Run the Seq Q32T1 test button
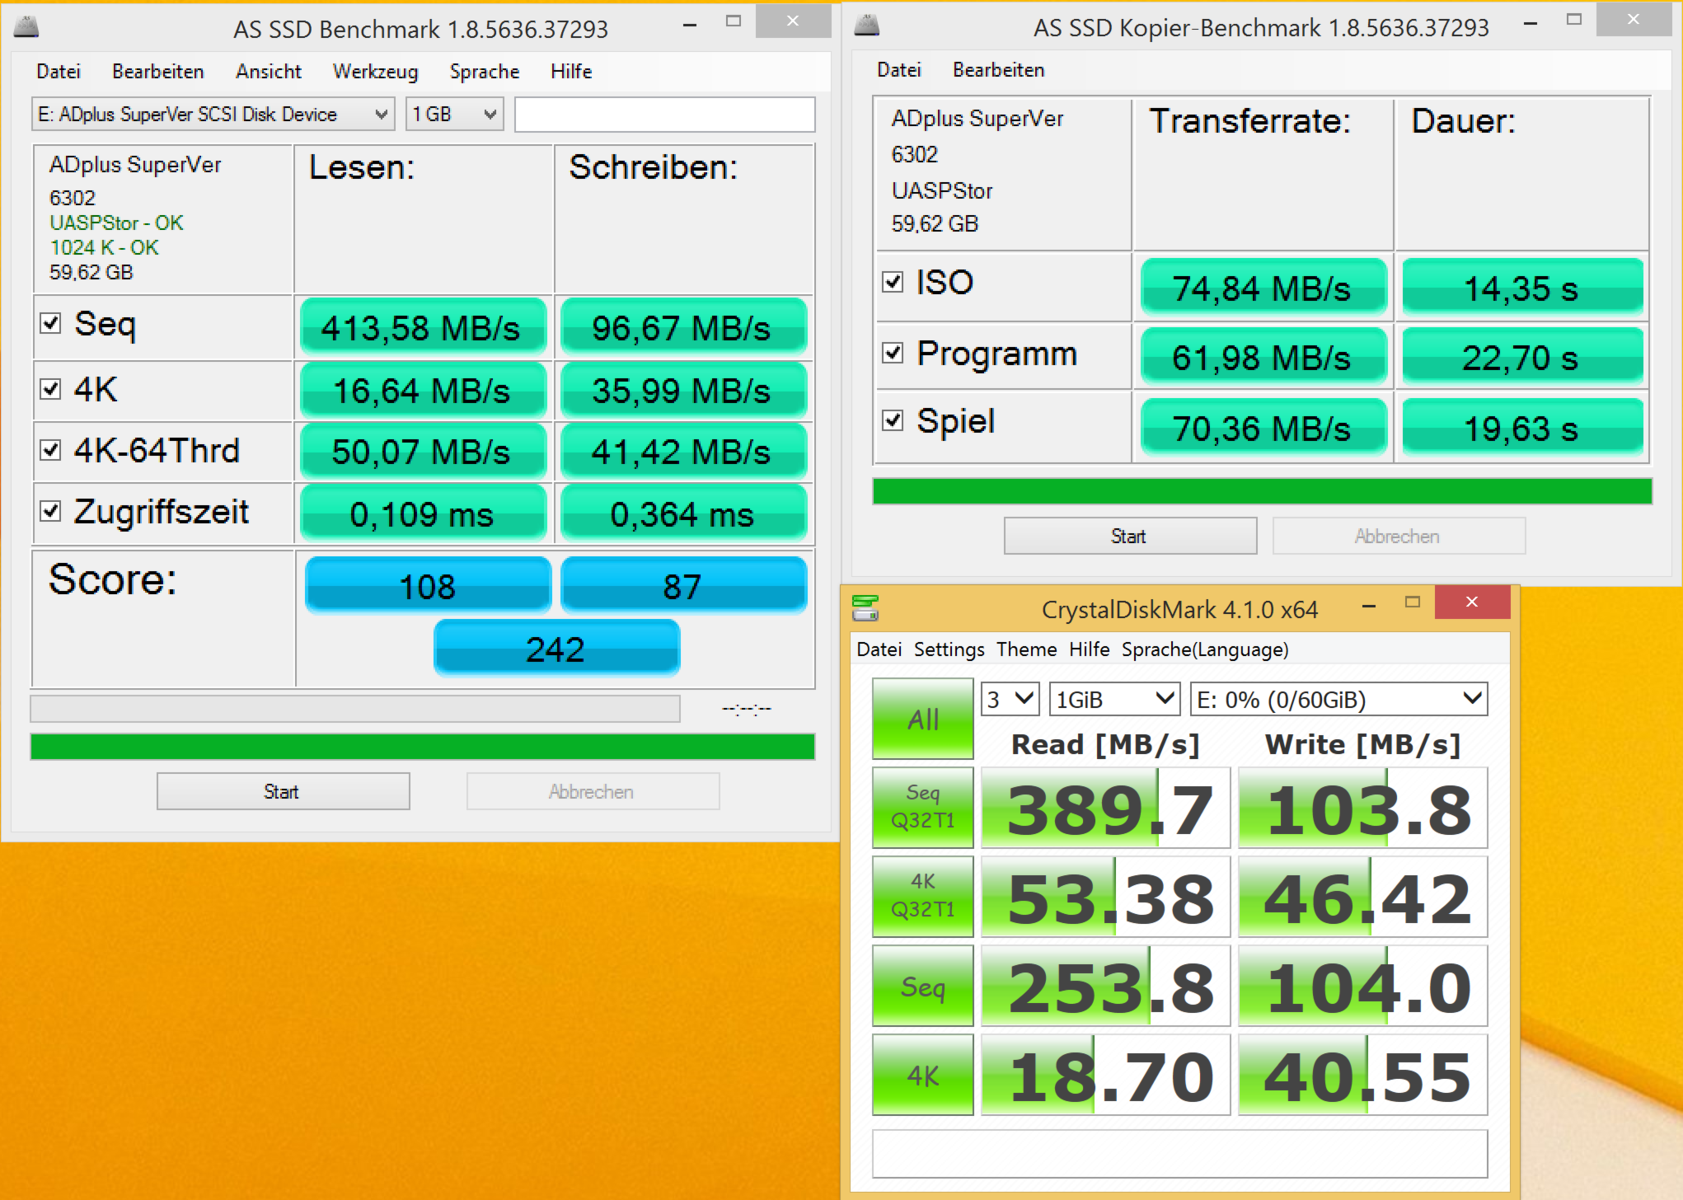The width and height of the screenshot is (1683, 1200). (x=923, y=807)
